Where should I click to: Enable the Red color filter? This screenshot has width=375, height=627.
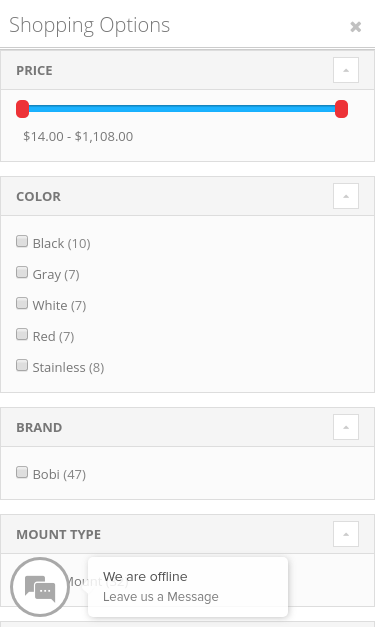(22, 334)
